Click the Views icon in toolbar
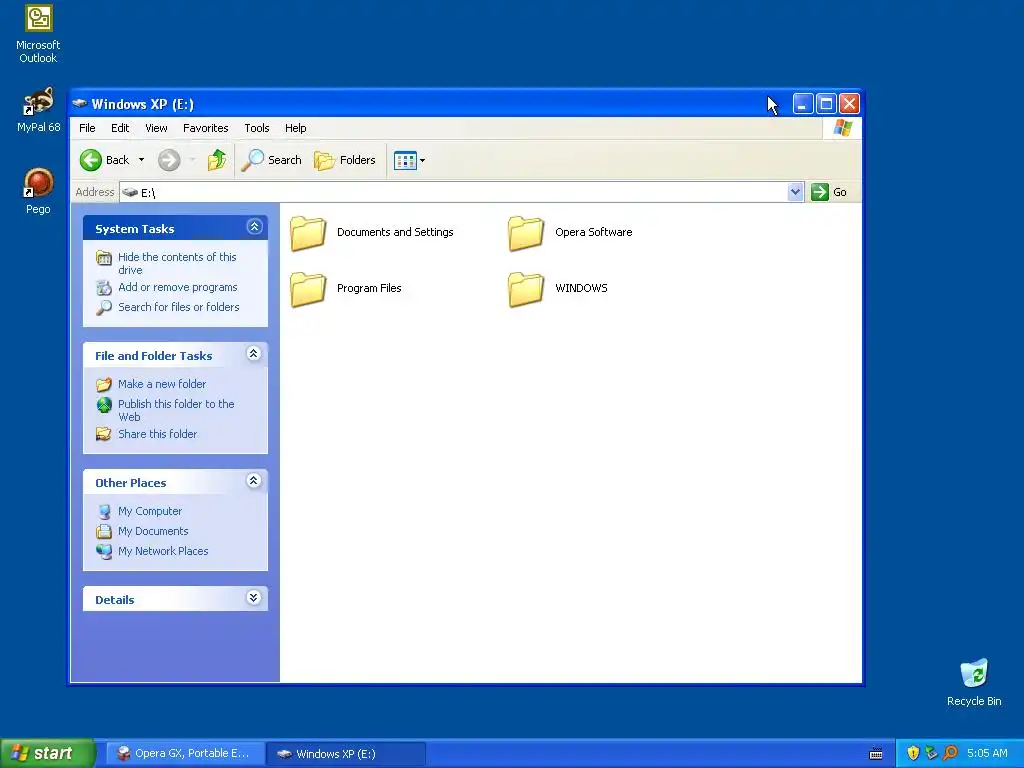 click(x=405, y=160)
